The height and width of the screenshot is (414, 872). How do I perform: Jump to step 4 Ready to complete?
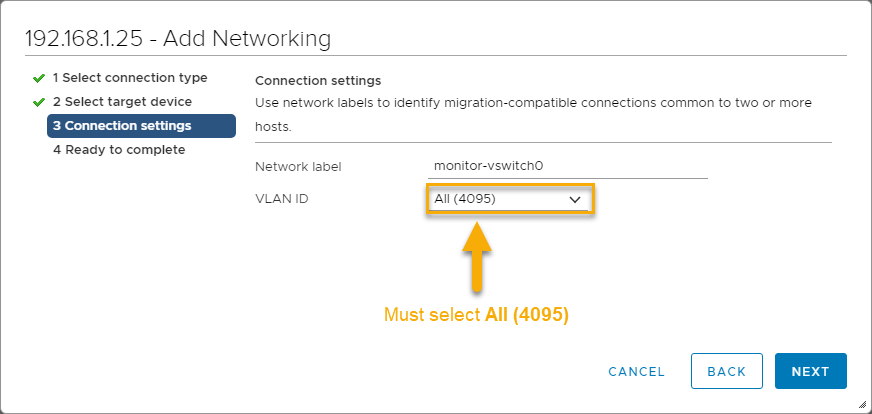(119, 150)
